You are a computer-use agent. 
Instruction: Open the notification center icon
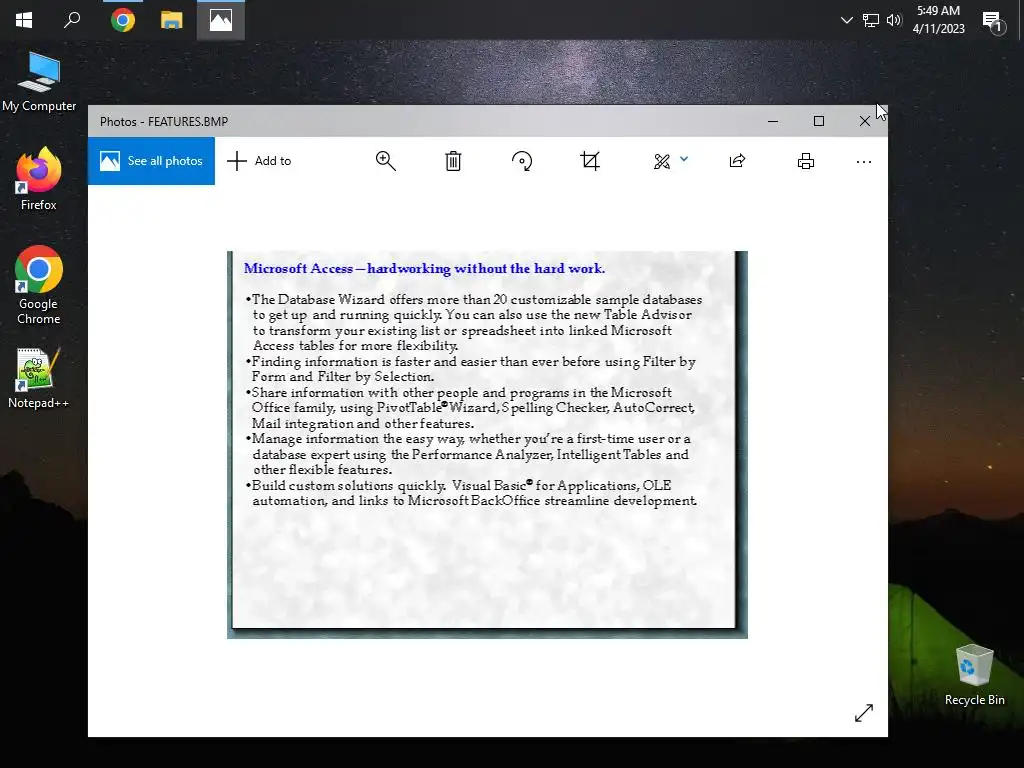coord(993,21)
